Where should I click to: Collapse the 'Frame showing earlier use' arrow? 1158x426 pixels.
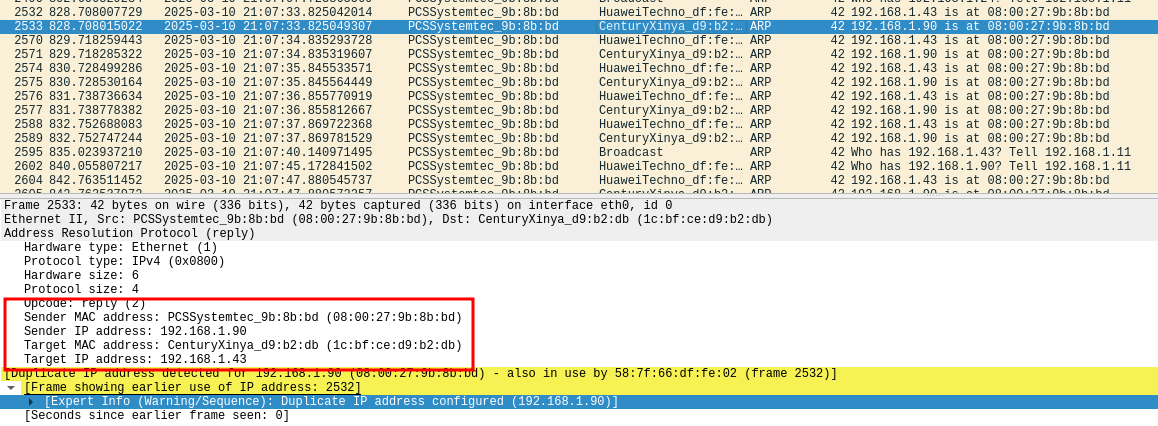click(x=11, y=388)
